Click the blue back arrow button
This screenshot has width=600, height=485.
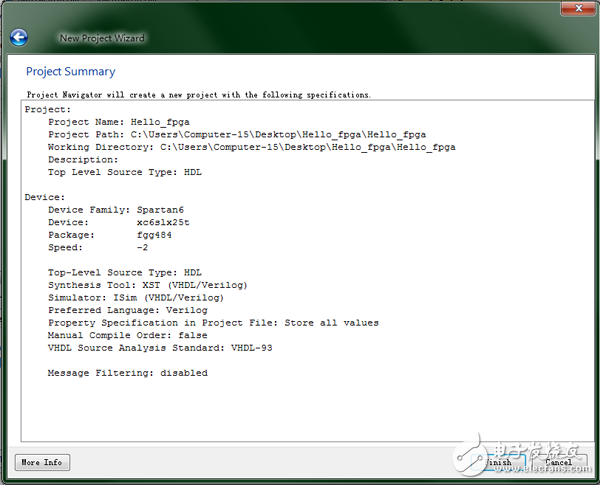18,38
